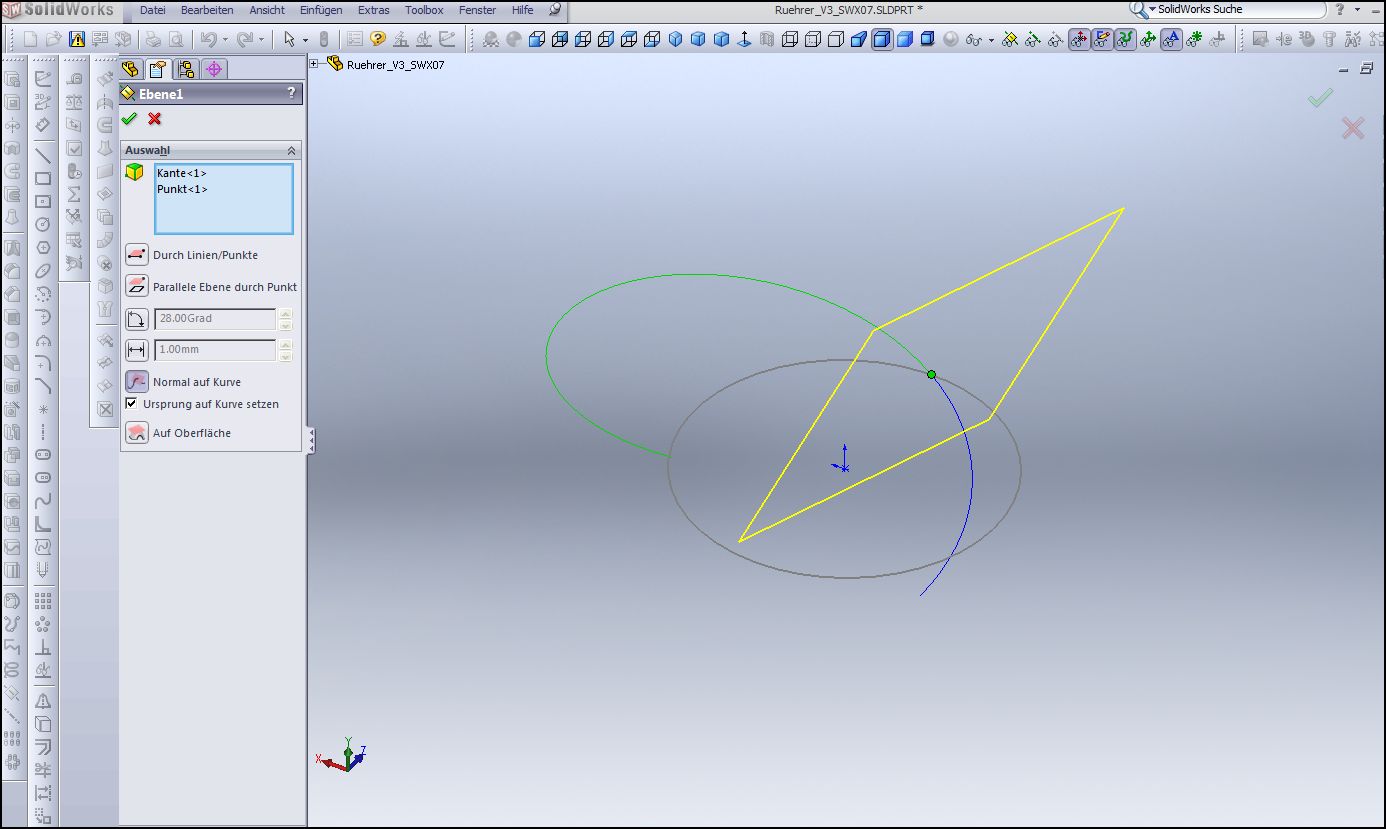
Task: Click the traffic light Rebuild icon
Action: [x=323, y=40]
